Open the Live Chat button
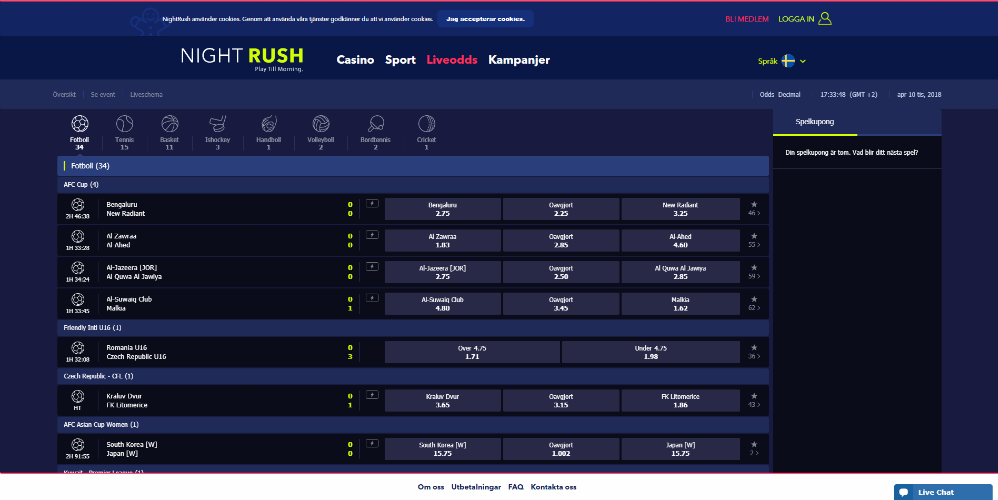The image size is (998, 500). point(943,492)
